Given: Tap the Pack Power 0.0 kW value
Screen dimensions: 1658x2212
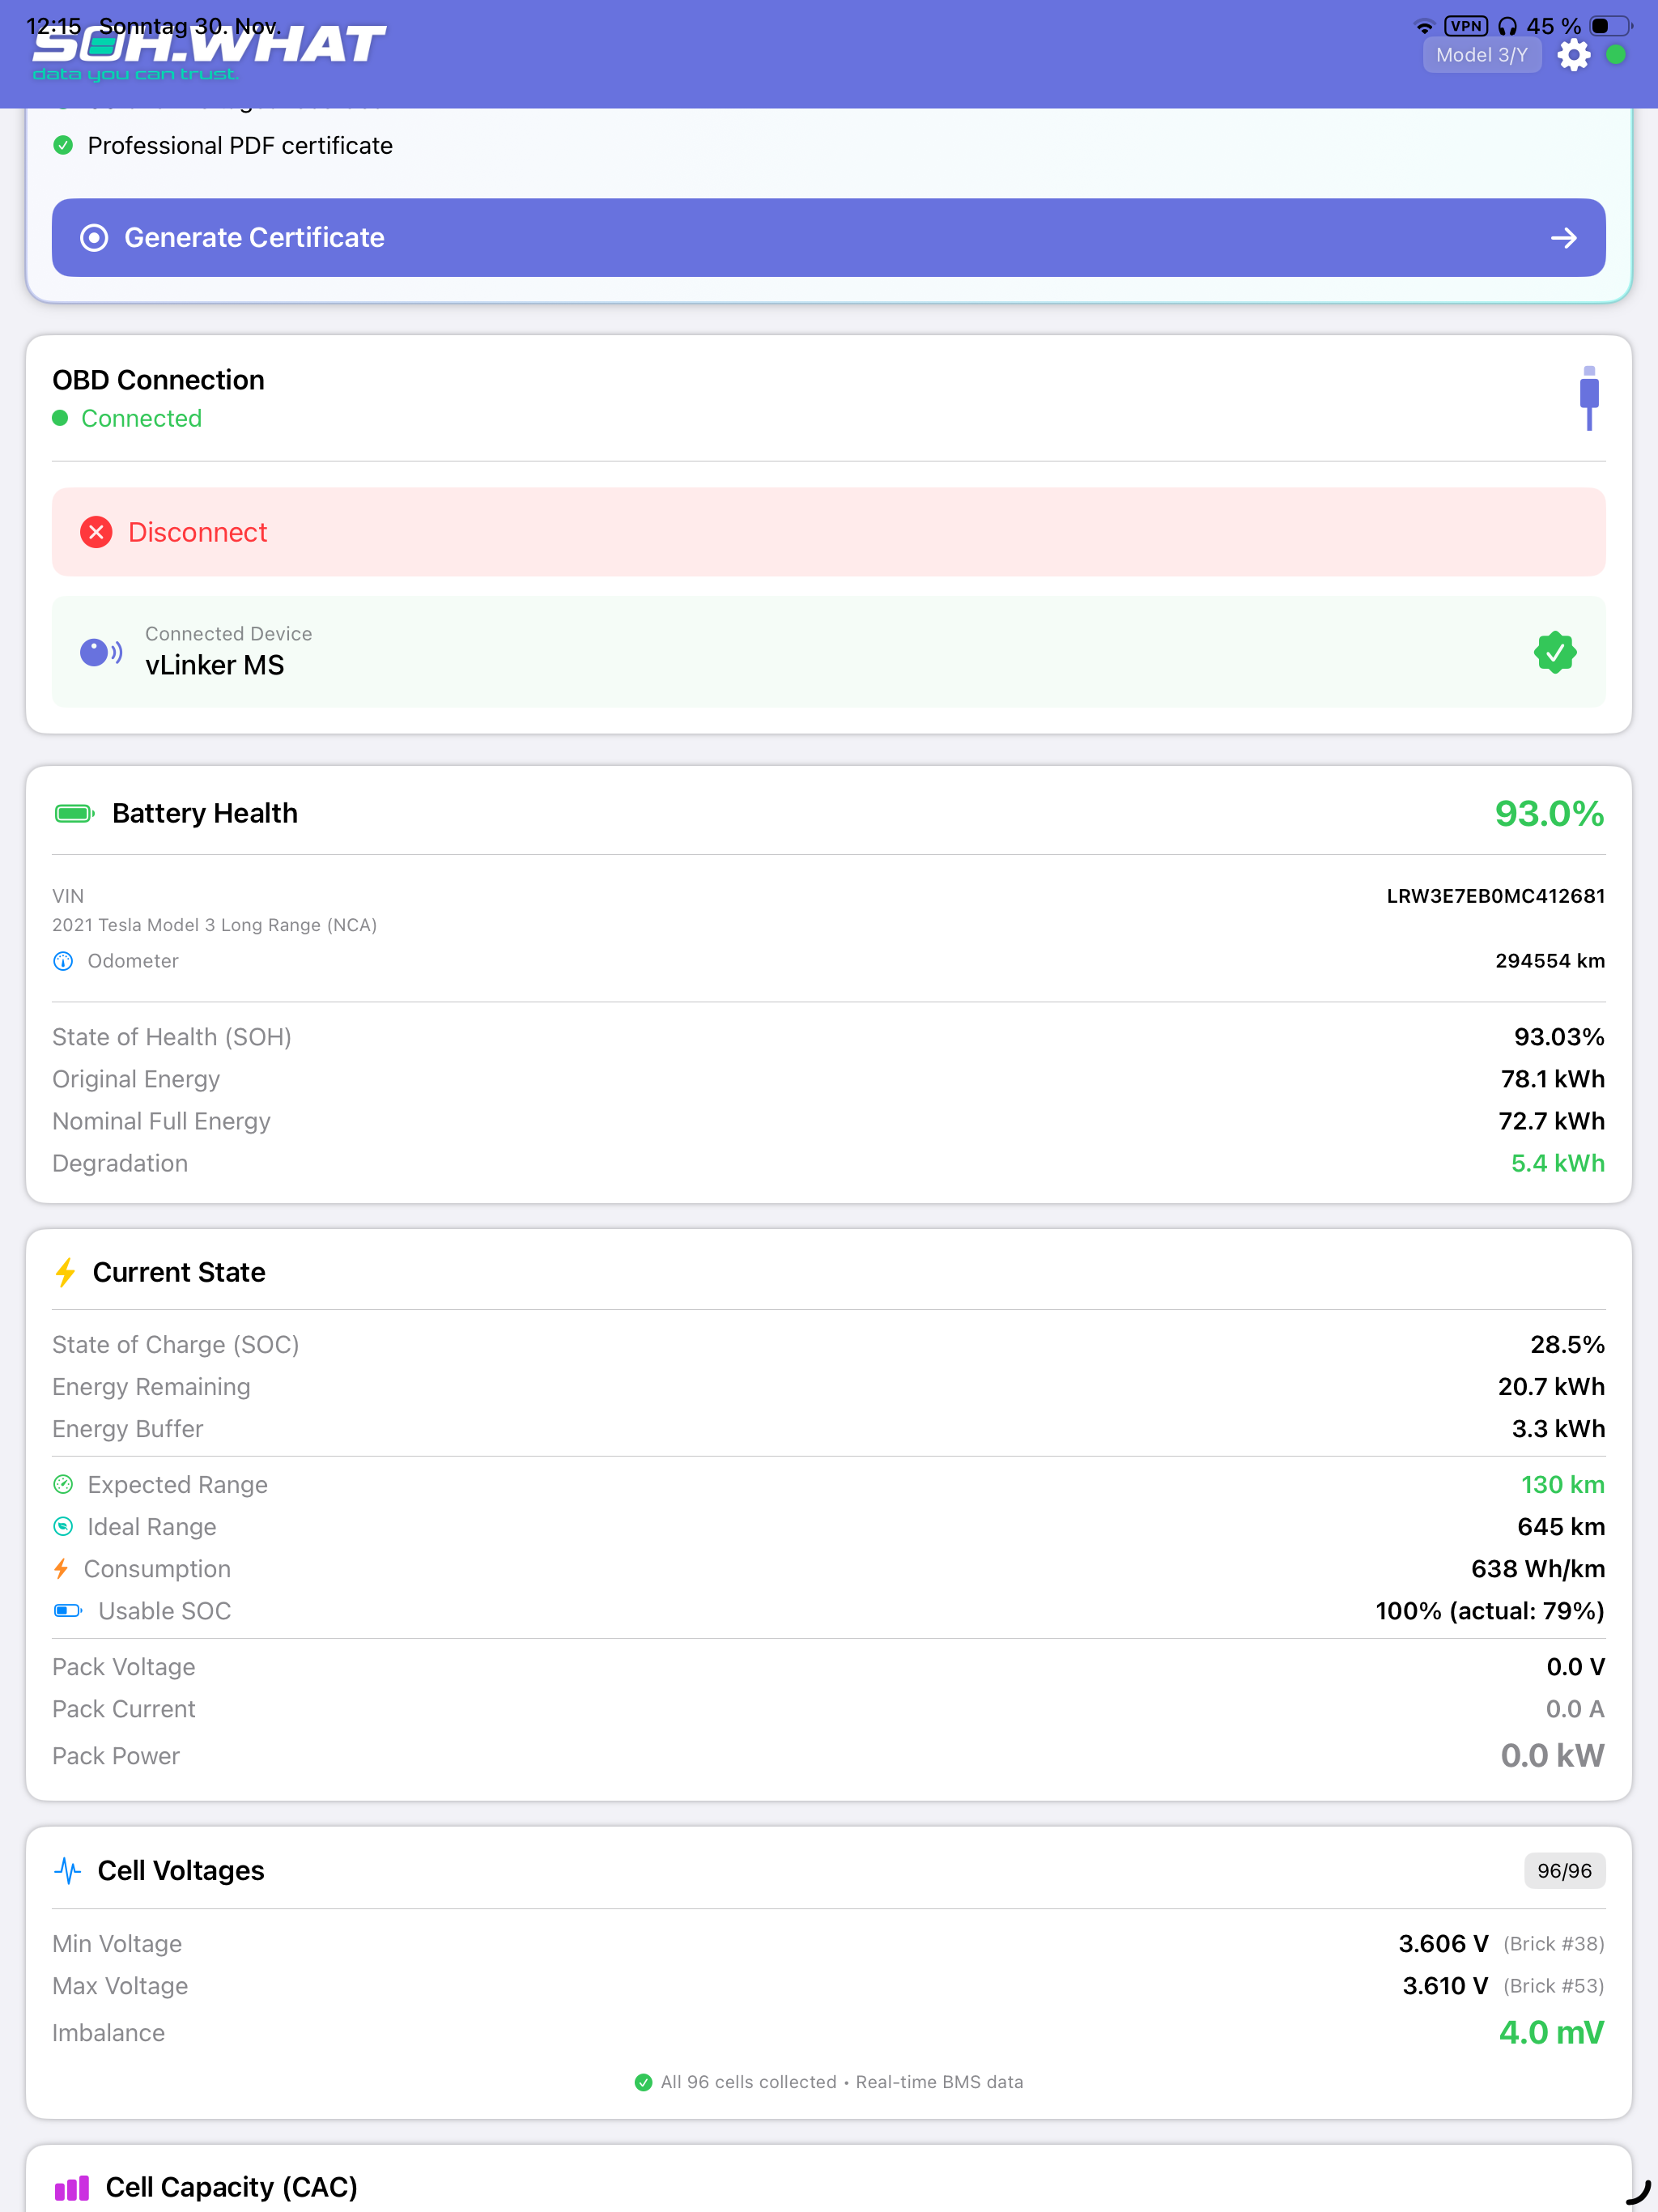Looking at the screenshot, I should (x=1553, y=1755).
